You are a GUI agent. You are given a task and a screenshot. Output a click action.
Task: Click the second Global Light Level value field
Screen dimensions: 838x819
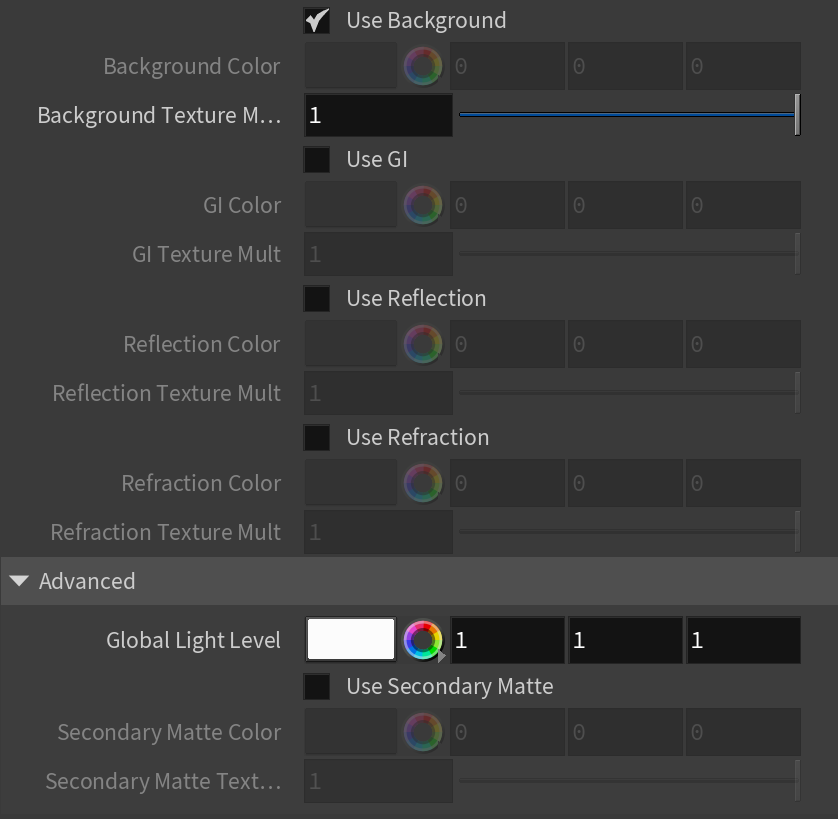pyautogui.click(x=625, y=640)
